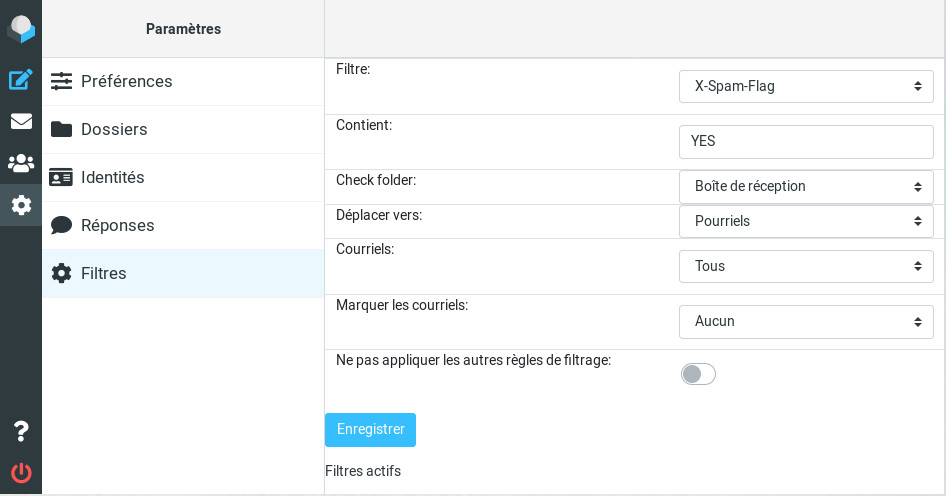The image size is (946, 496).
Task: Toggle Ne pas appliquer les autres règles switch
Action: [x=698, y=374]
